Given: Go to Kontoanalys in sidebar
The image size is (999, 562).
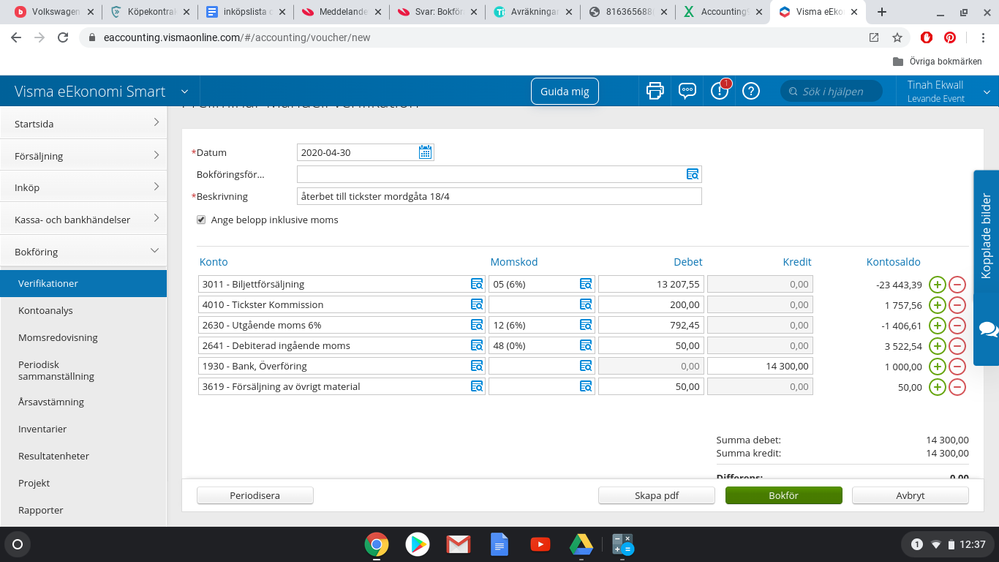Looking at the screenshot, I should pyautogui.click(x=45, y=310).
